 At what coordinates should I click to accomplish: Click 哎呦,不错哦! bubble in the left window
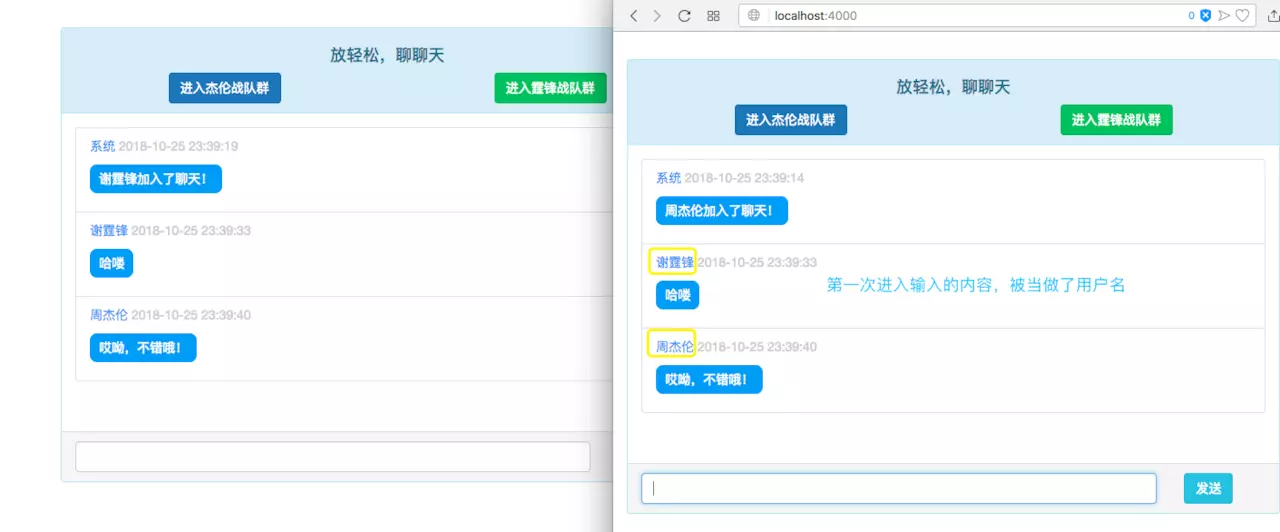pos(143,347)
